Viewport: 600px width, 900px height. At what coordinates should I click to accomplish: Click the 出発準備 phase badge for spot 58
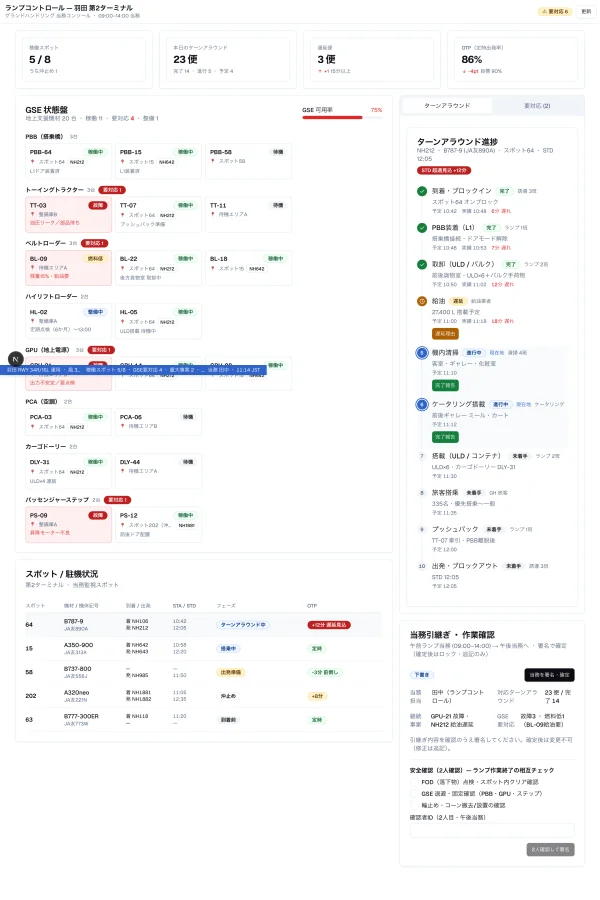[x=231, y=672]
